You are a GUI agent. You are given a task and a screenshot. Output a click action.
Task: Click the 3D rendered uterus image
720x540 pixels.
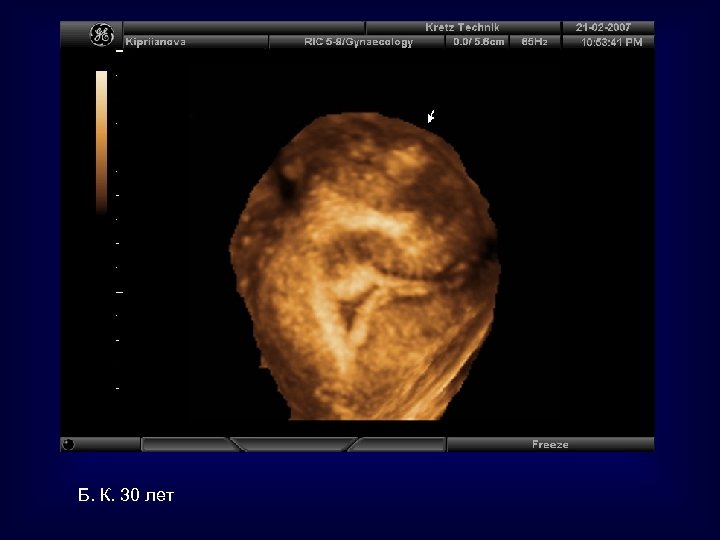[365, 266]
